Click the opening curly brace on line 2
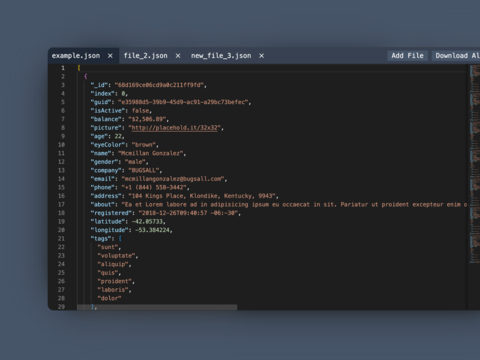 point(86,76)
